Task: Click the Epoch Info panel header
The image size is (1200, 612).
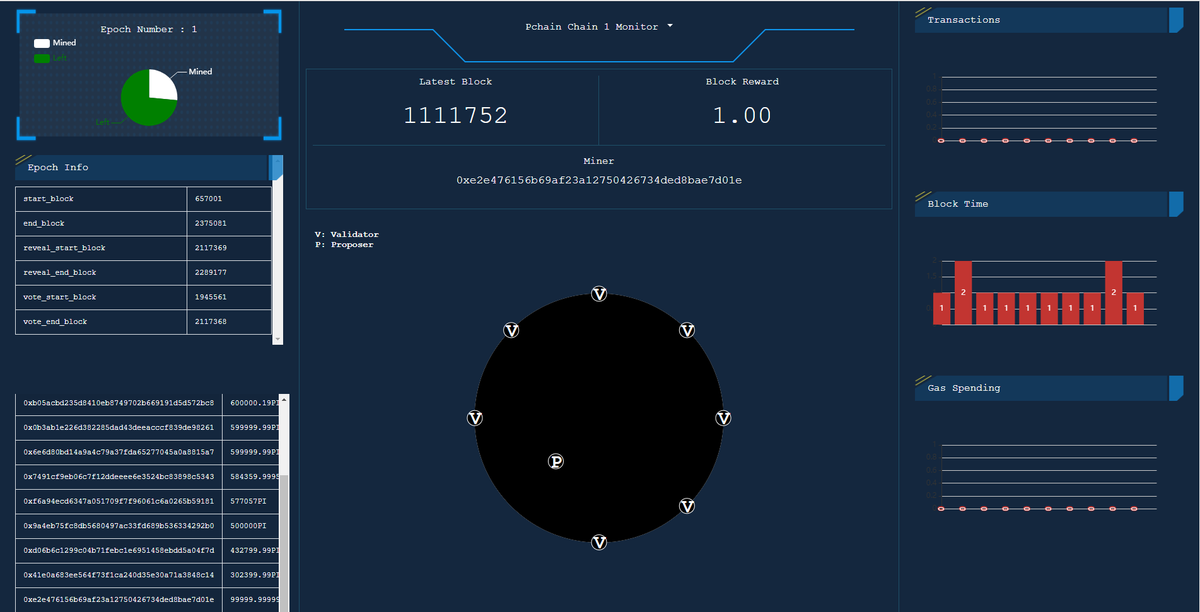Action: (148, 167)
